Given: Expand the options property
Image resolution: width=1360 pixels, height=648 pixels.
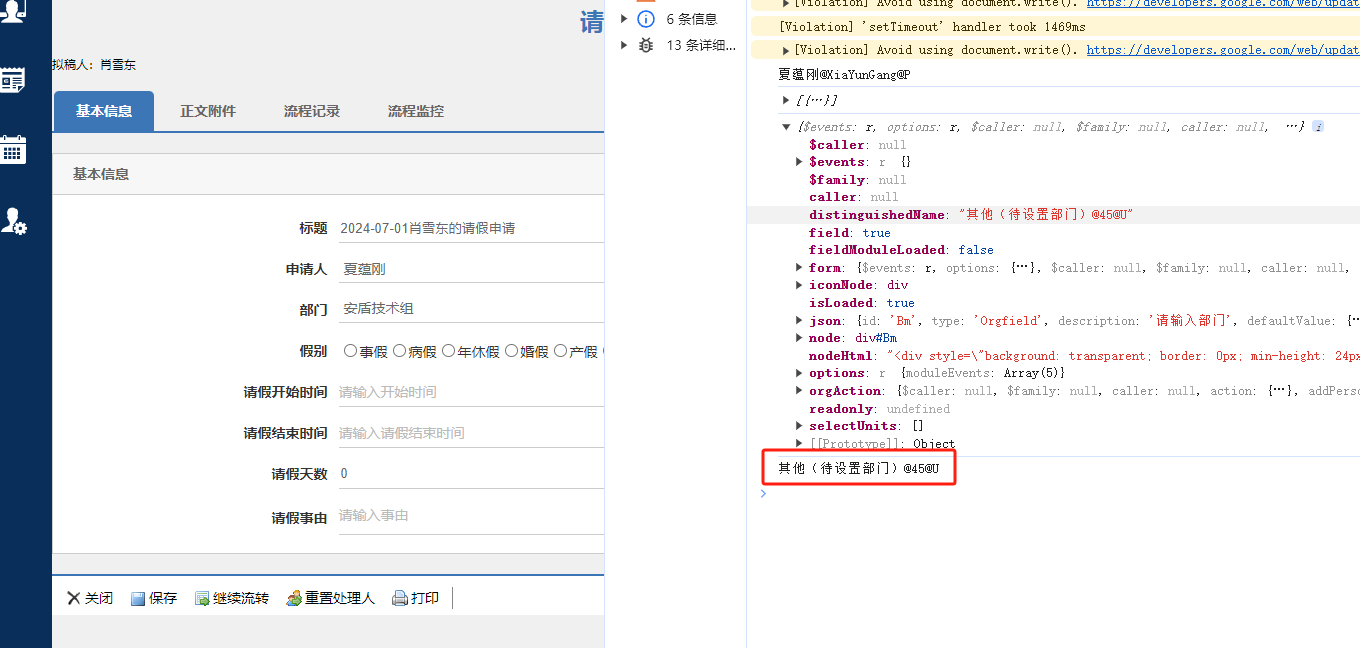Looking at the screenshot, I should click(799, 373).
